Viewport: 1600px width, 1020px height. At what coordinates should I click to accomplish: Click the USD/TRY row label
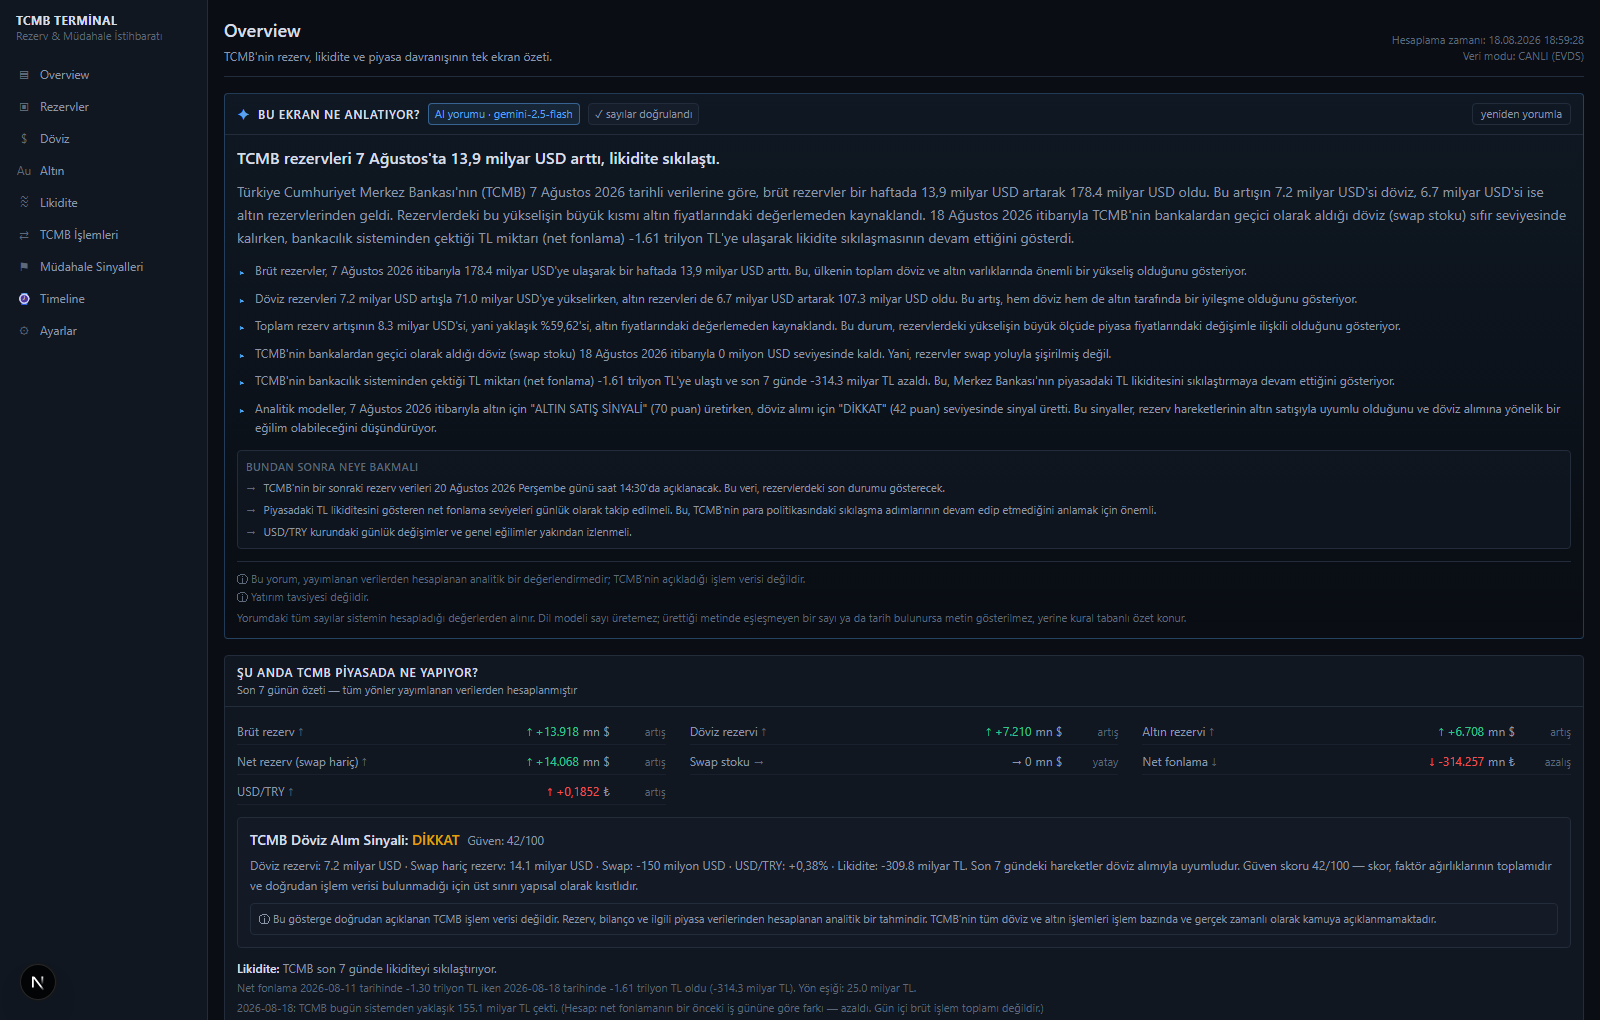coord(265,792)
